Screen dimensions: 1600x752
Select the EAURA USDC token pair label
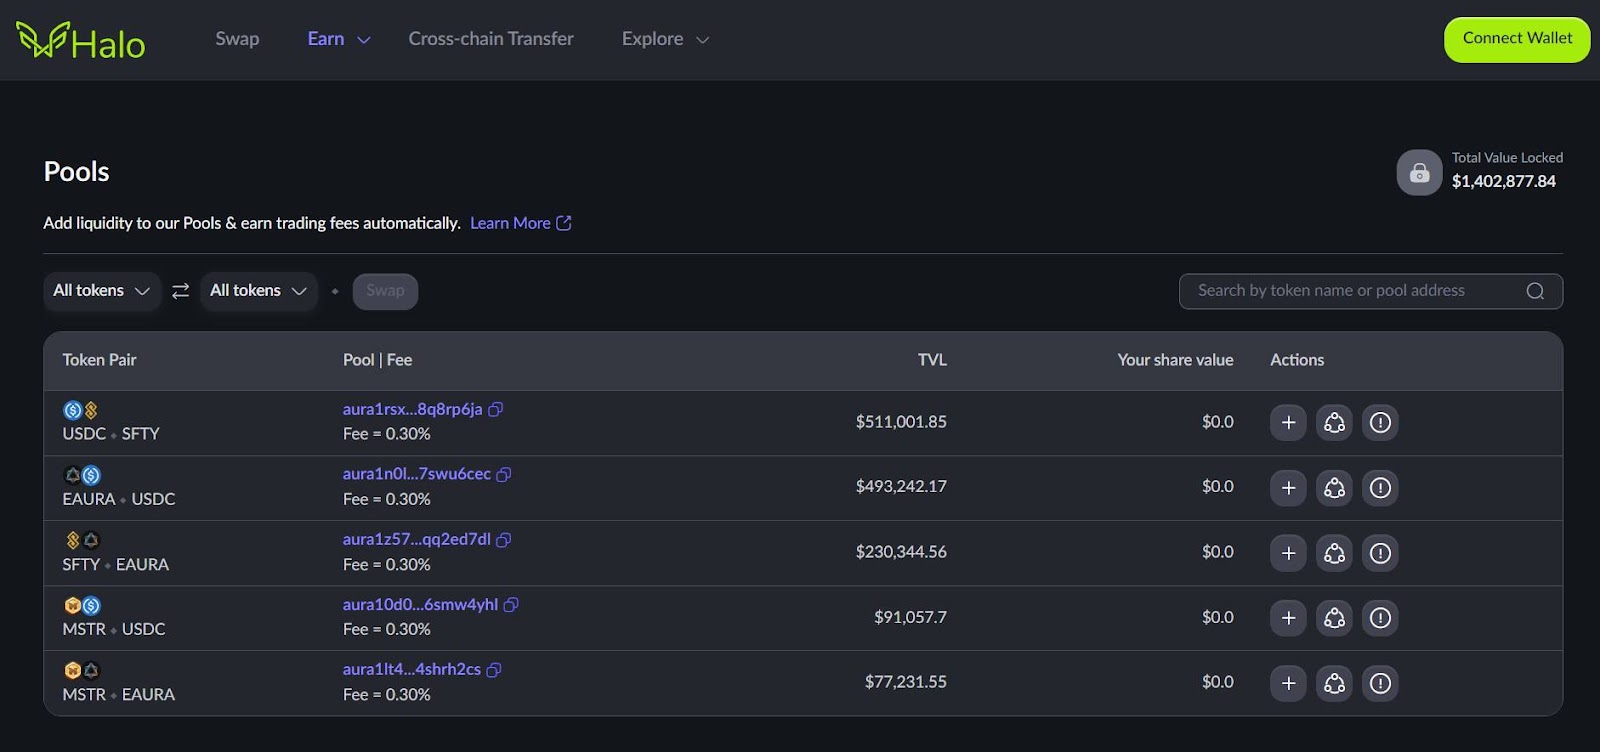[x=119, y=499]
